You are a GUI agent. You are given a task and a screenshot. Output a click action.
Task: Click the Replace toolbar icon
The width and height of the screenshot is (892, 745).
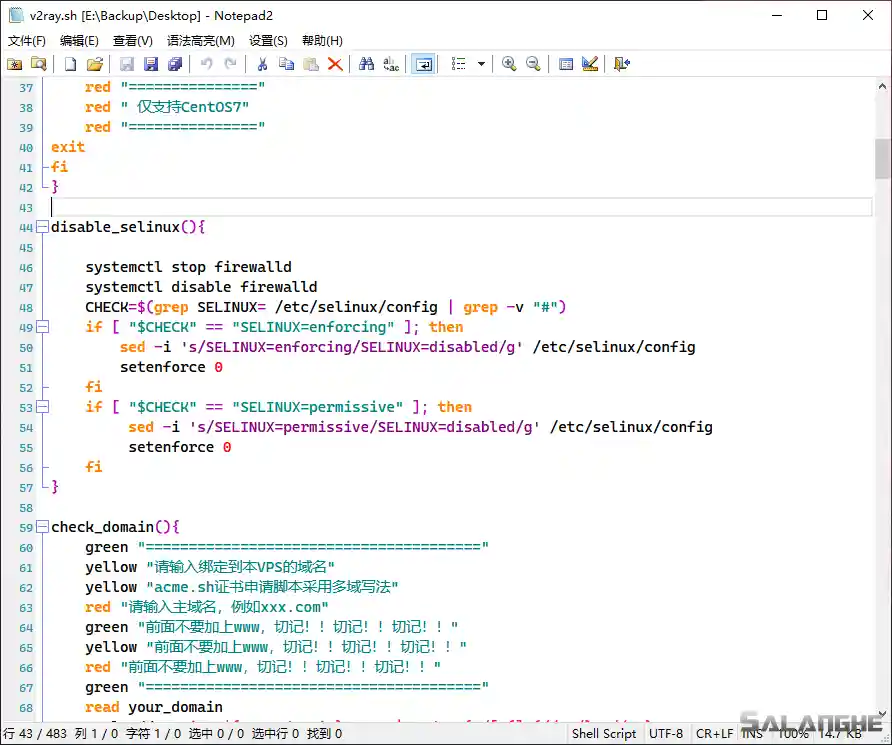pyautogui.click(x=391, y=64)
